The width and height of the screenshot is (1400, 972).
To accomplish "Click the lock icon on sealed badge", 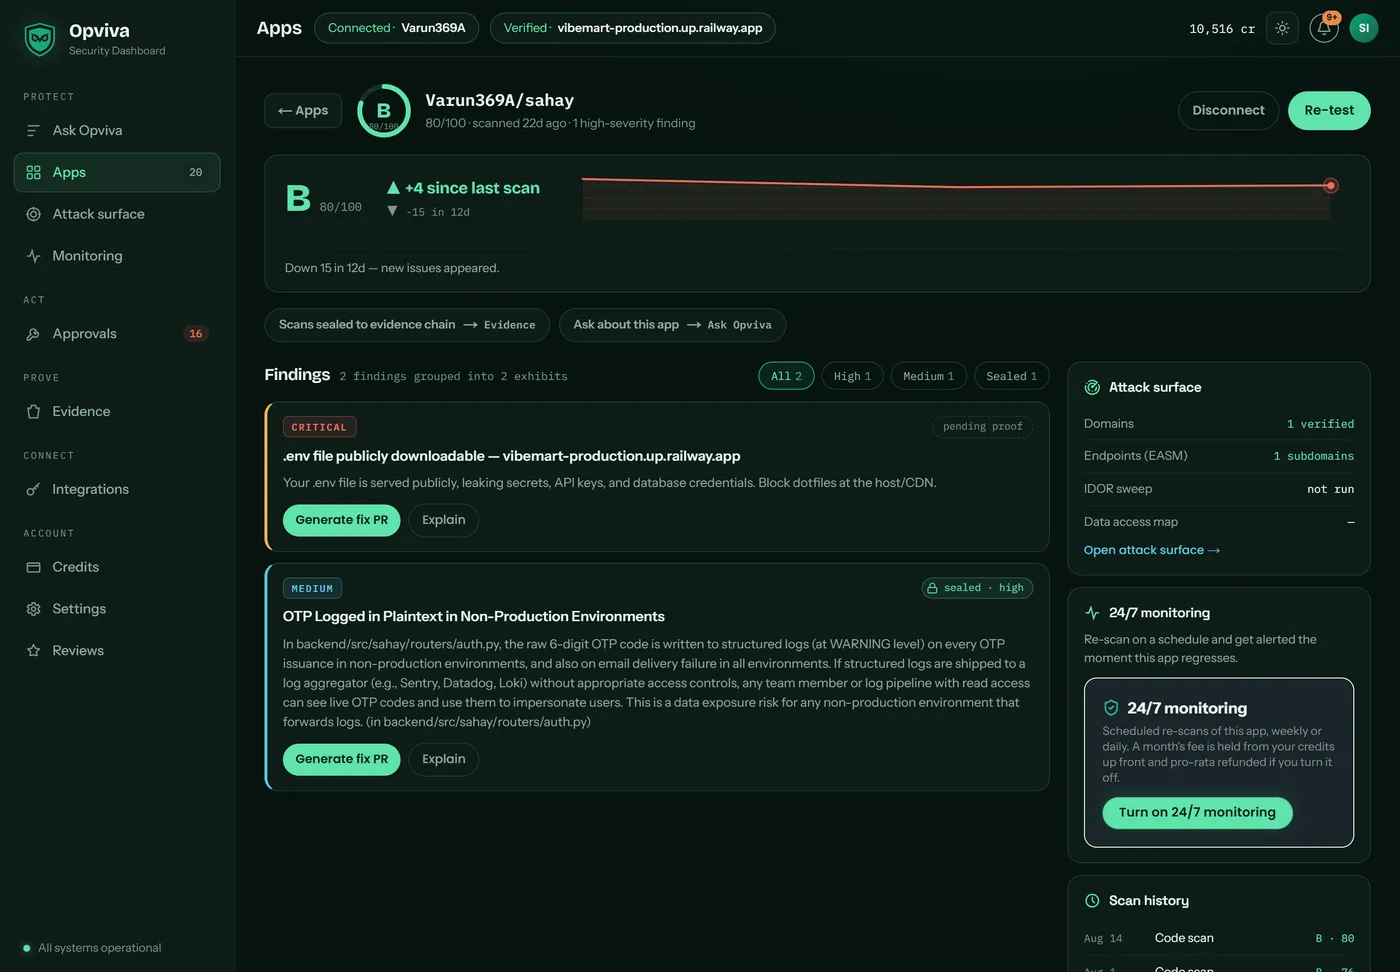I will [933, 588].
